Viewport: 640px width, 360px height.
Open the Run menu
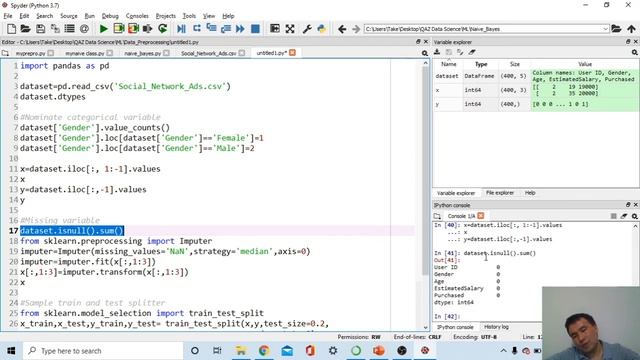pos(89,16)
